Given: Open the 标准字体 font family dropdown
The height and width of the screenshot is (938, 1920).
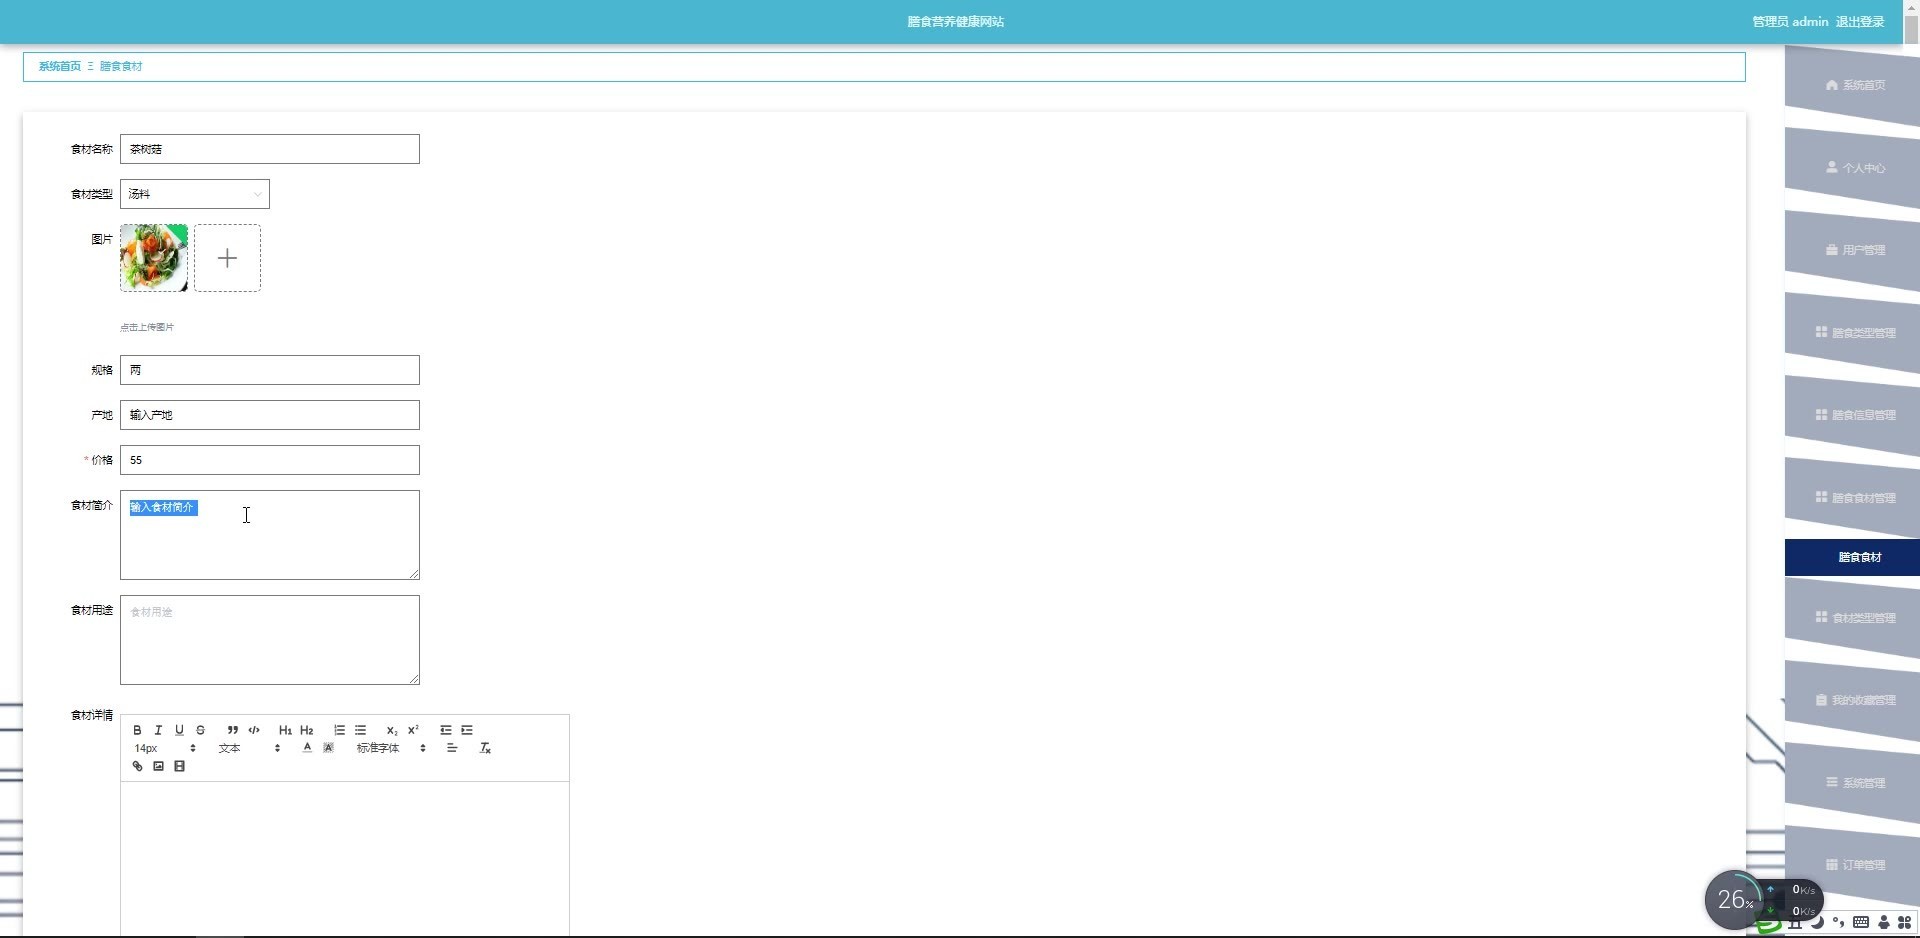Looking at the screenshot, I should point(391,748).
